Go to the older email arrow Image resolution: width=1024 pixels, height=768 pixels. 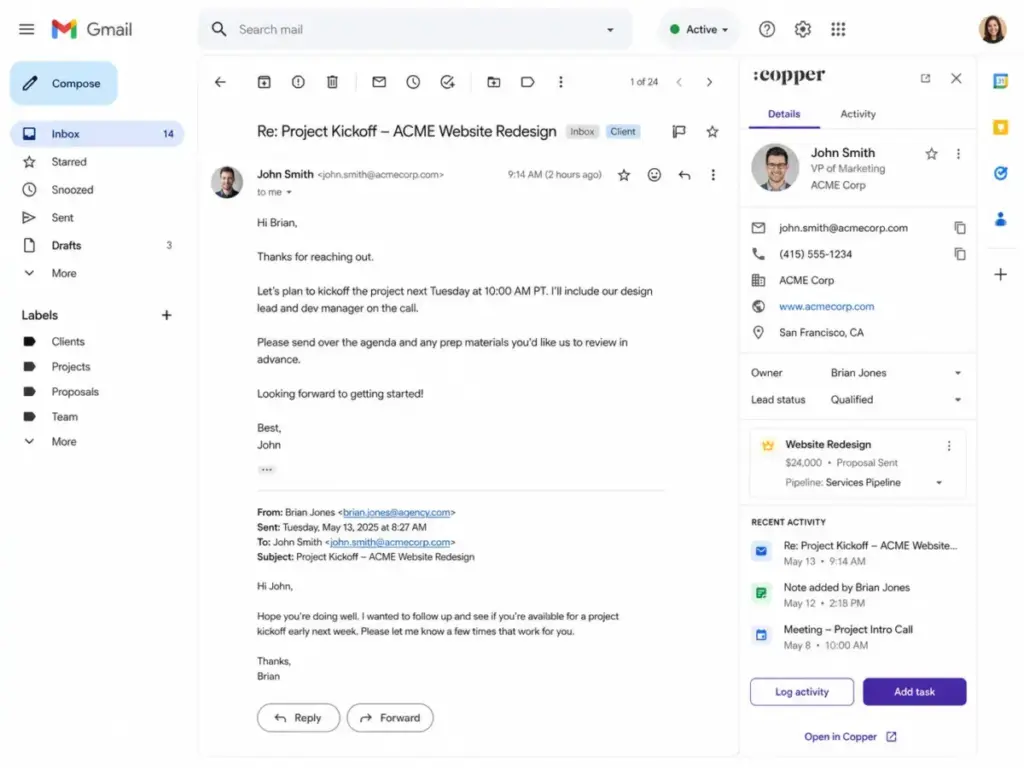[709, 82]
